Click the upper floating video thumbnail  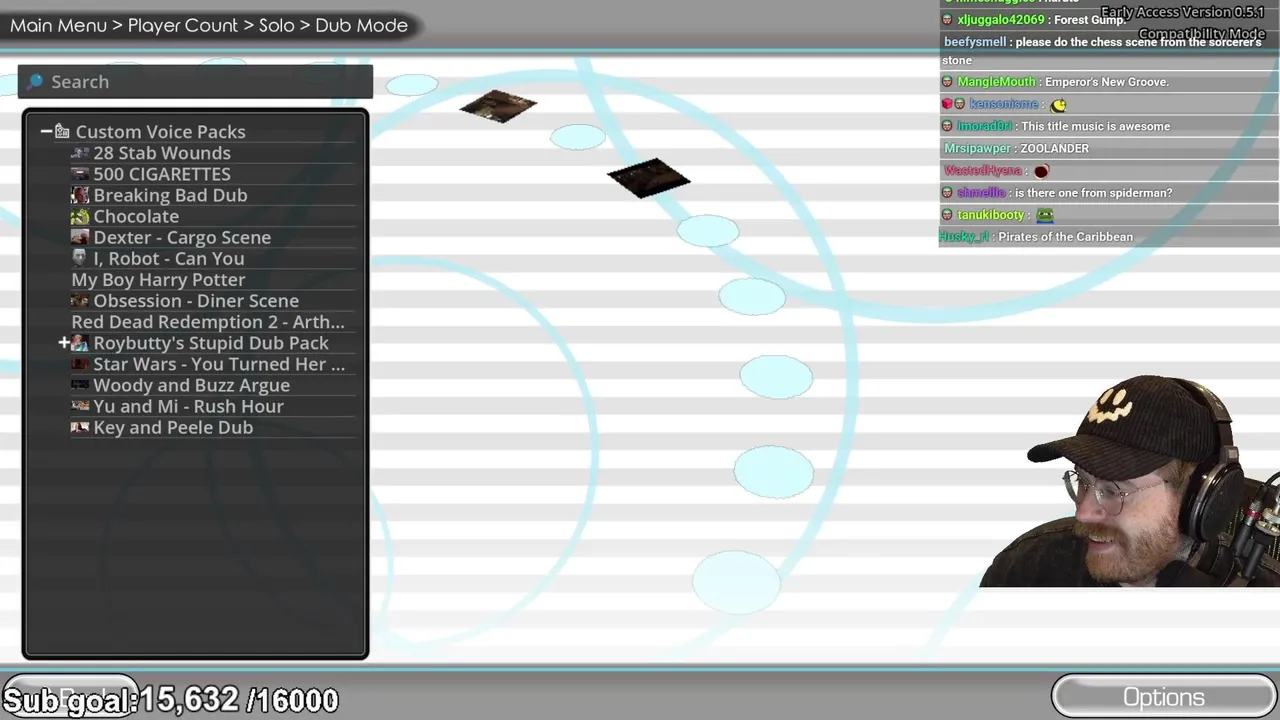(x=498, y=106)
